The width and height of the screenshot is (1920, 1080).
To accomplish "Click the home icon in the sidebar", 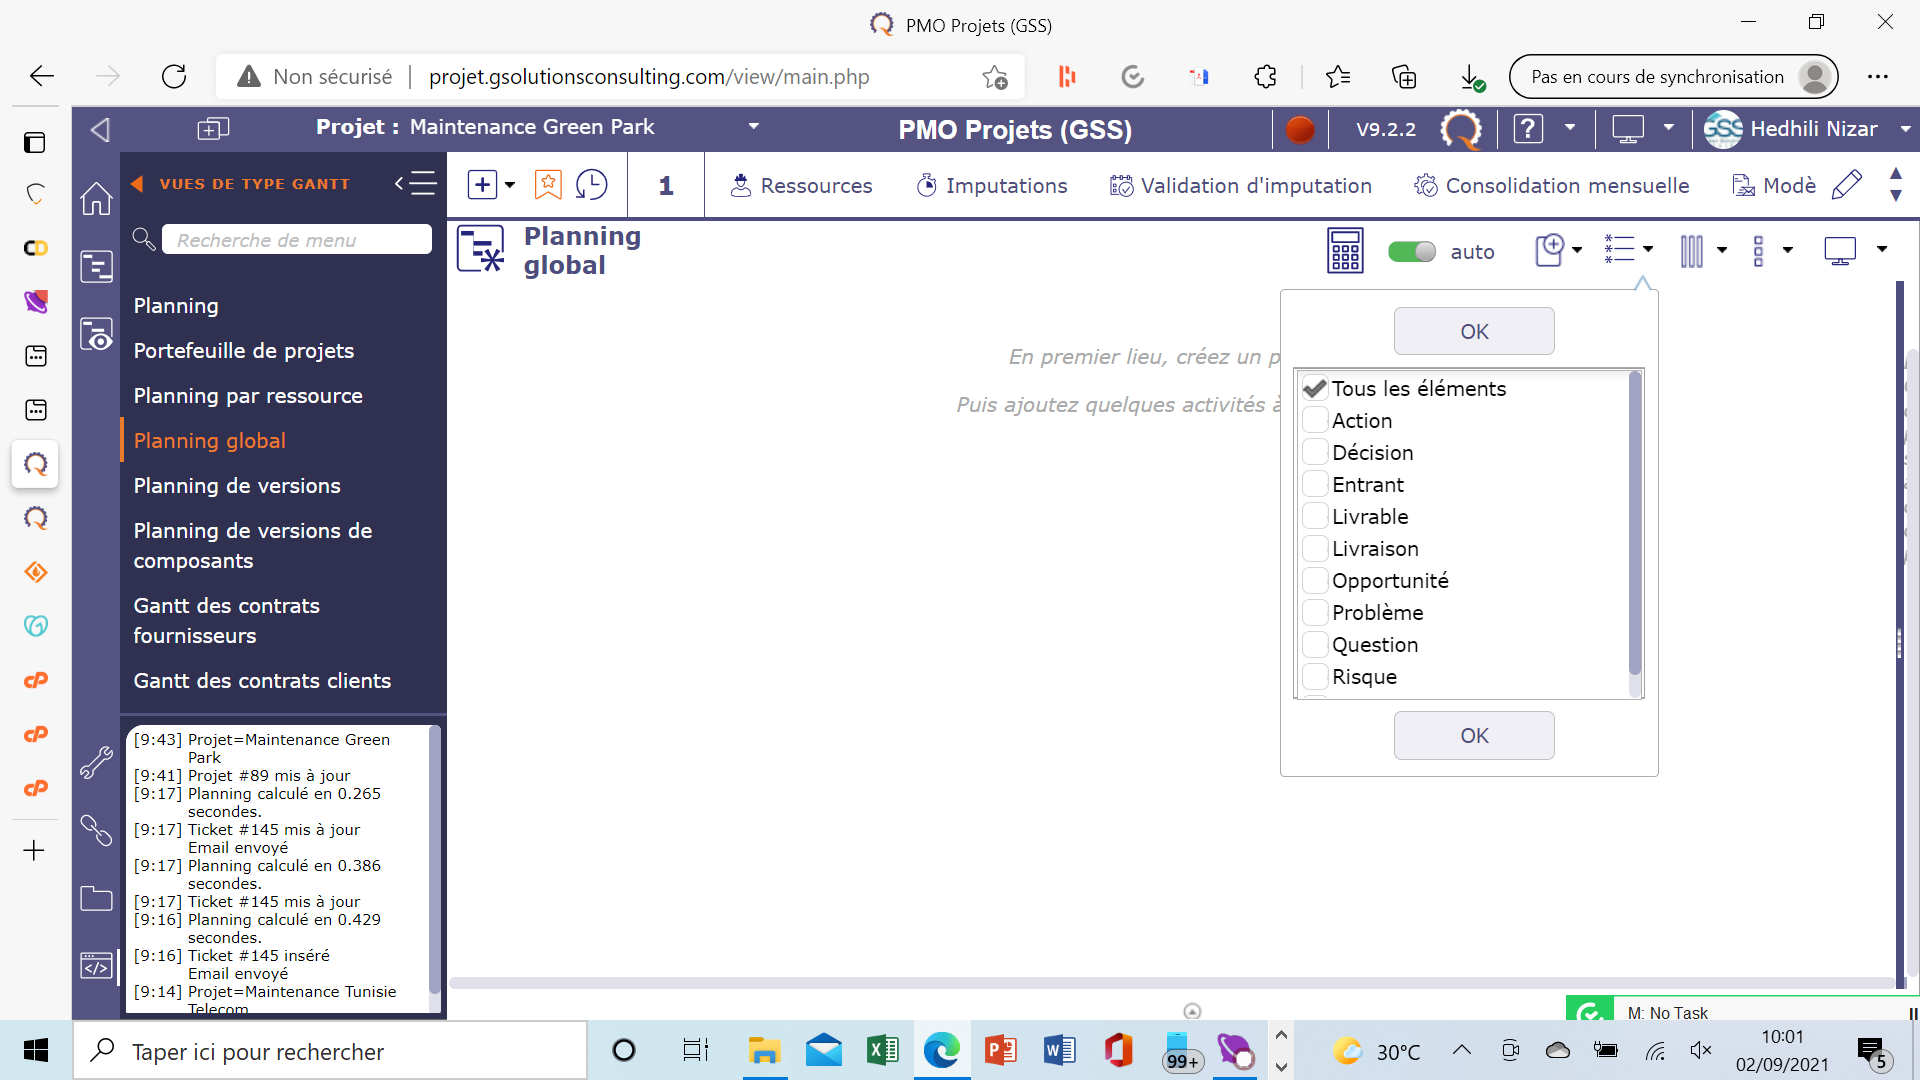I will coord(96,198).
